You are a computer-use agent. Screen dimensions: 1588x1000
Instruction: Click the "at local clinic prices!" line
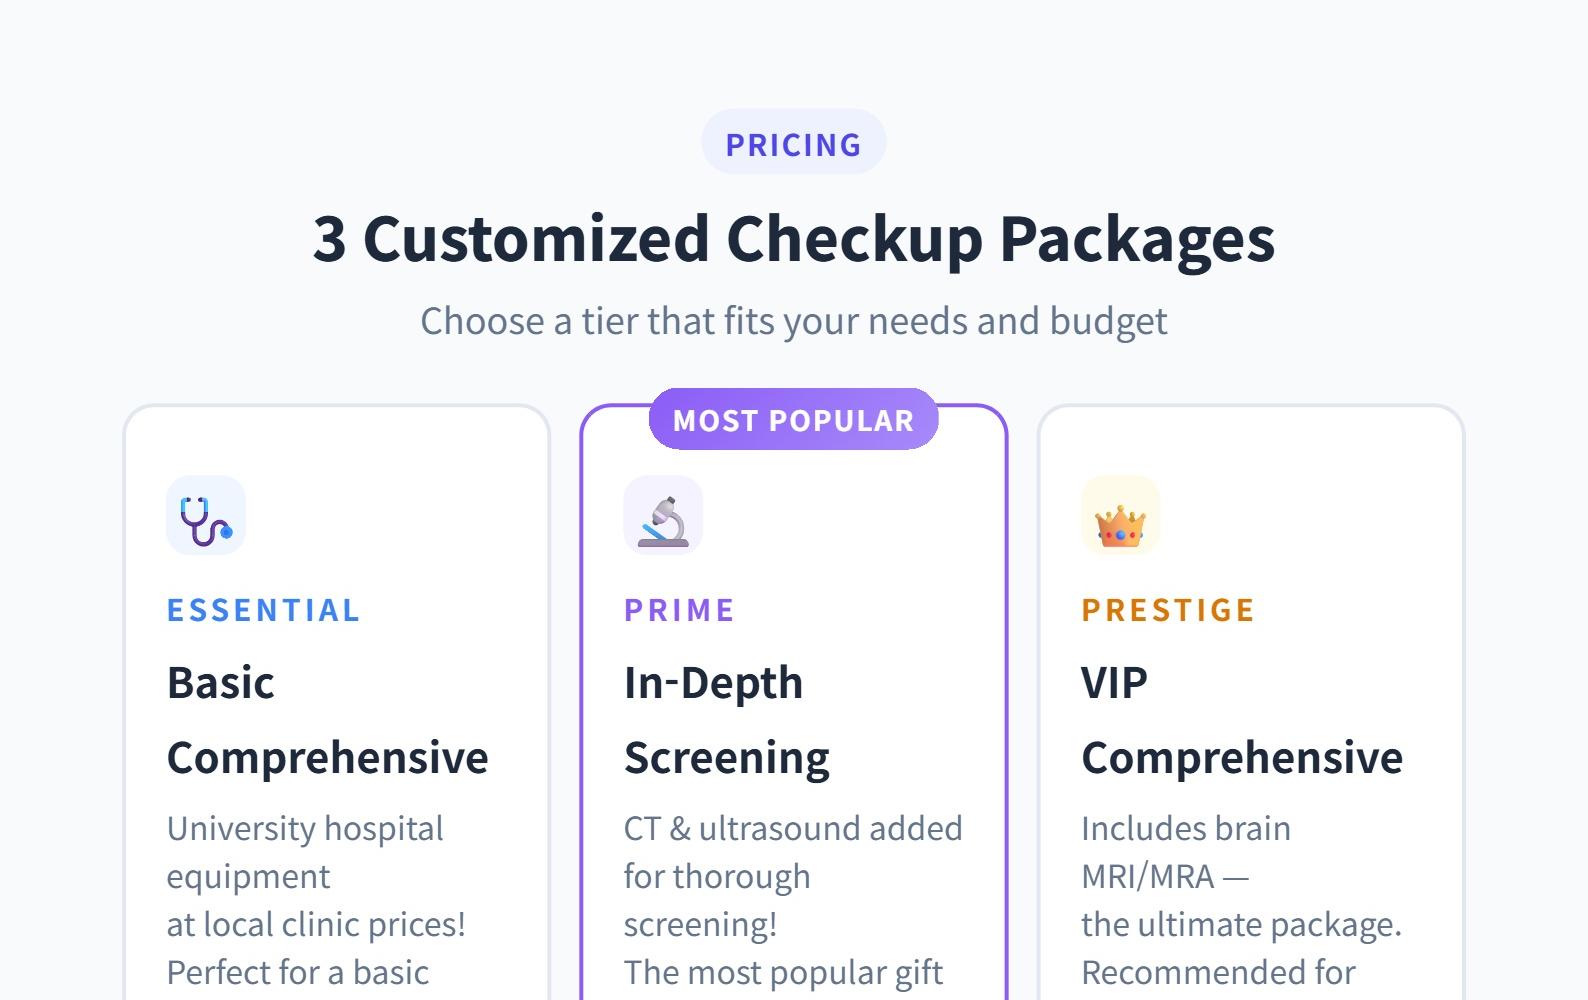[x=316, y=924]
